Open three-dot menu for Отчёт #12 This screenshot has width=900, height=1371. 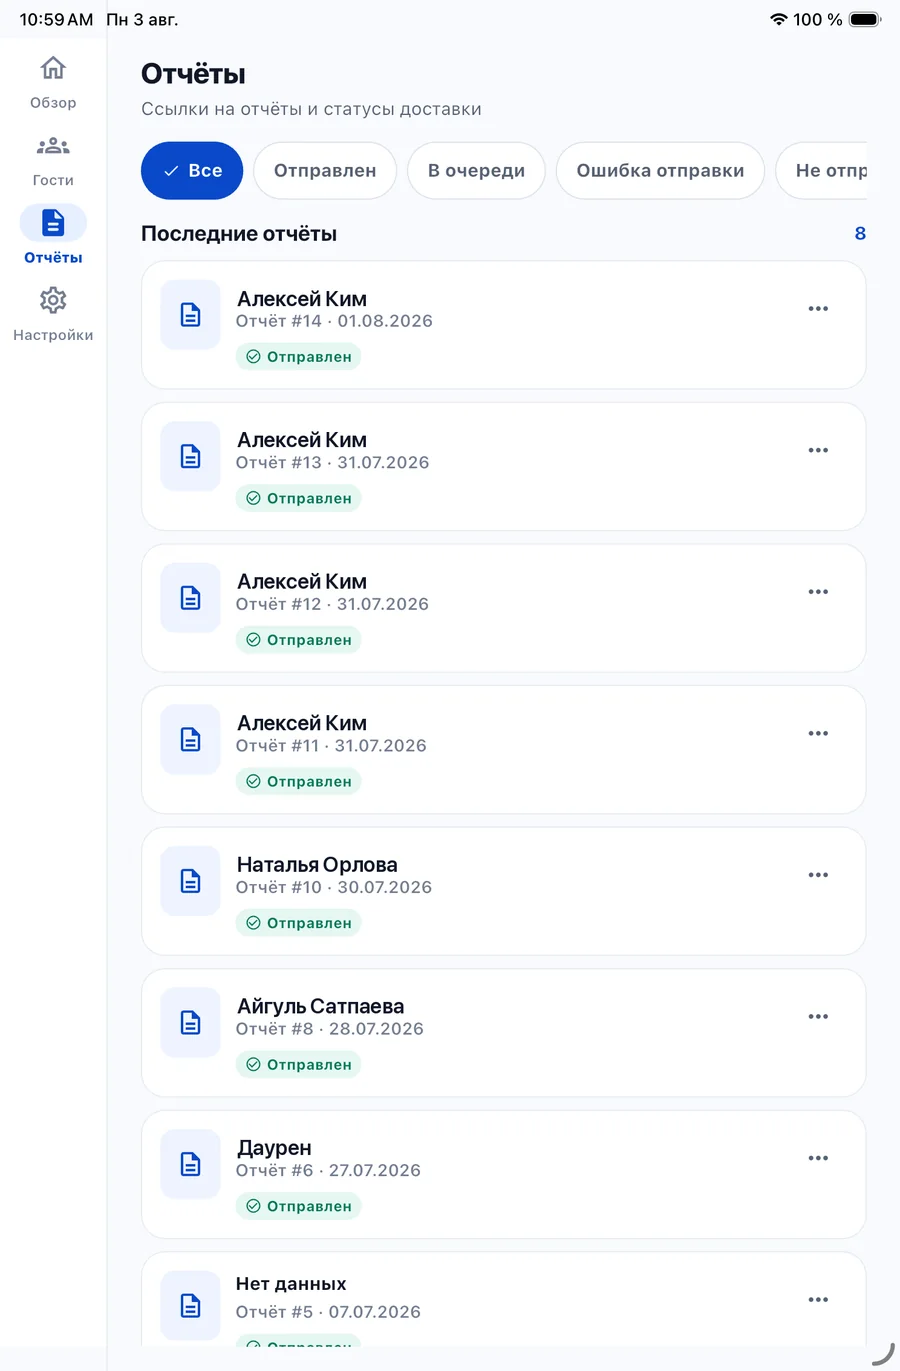(x=818, y=592)
